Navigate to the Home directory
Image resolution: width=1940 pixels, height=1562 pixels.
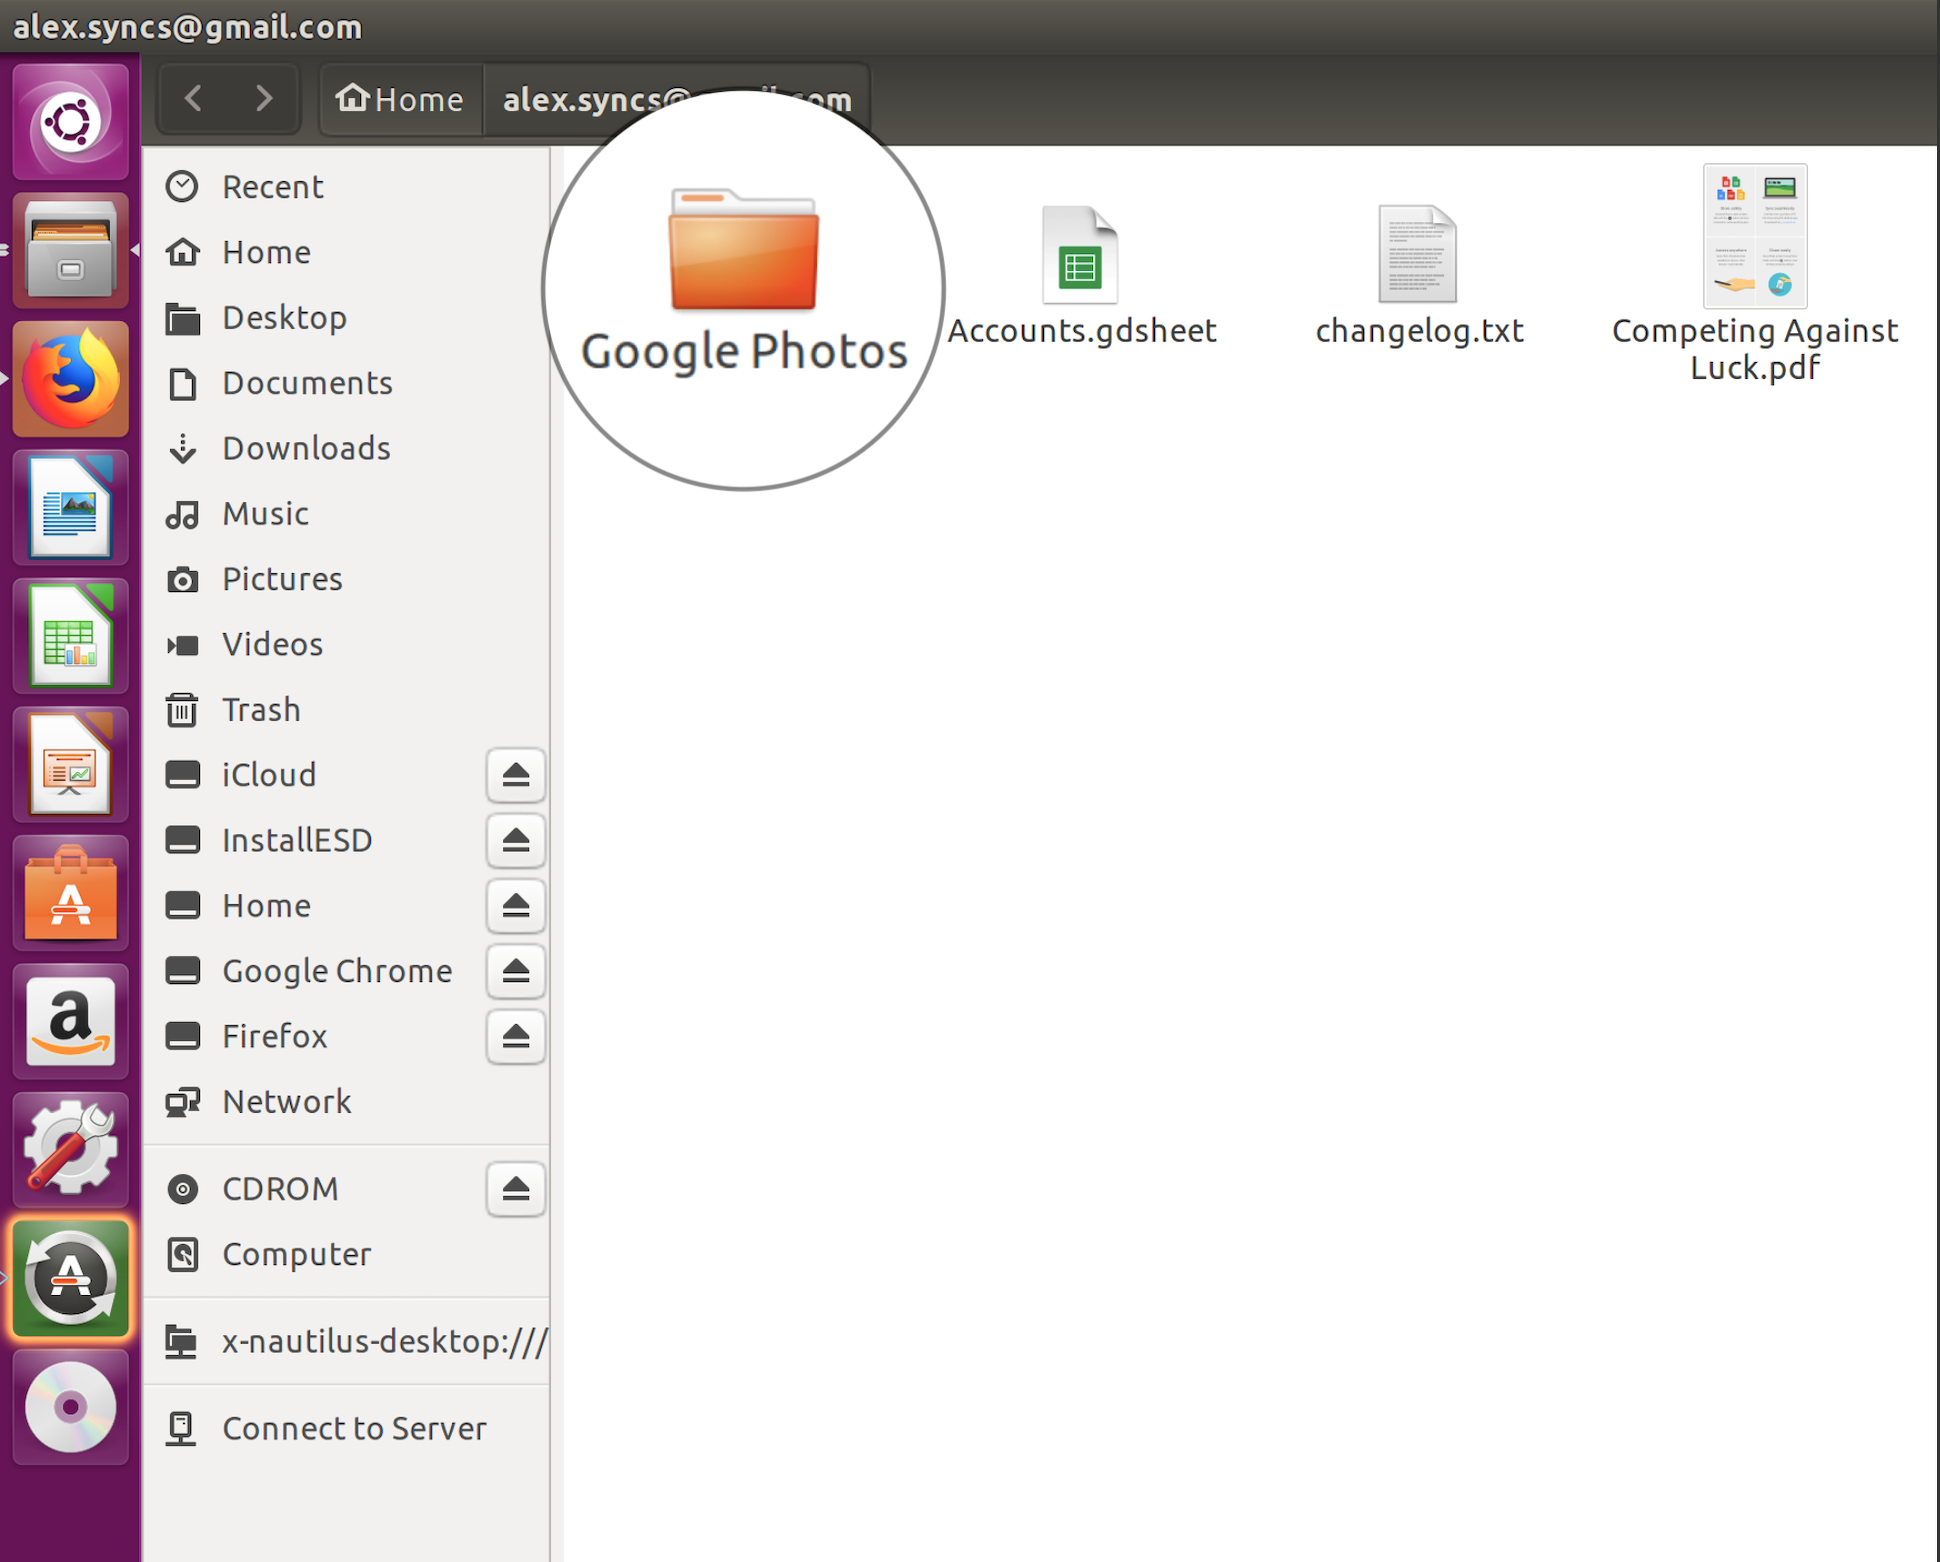click(x=265, y=252)
